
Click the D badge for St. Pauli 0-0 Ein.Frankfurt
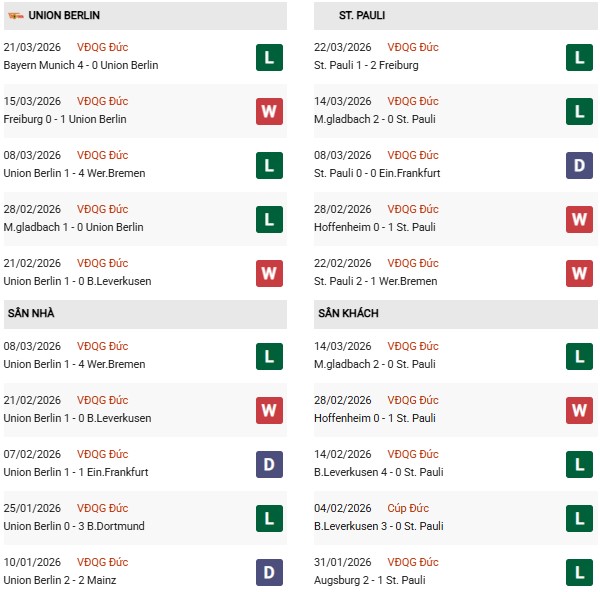[x=579, y=165]
